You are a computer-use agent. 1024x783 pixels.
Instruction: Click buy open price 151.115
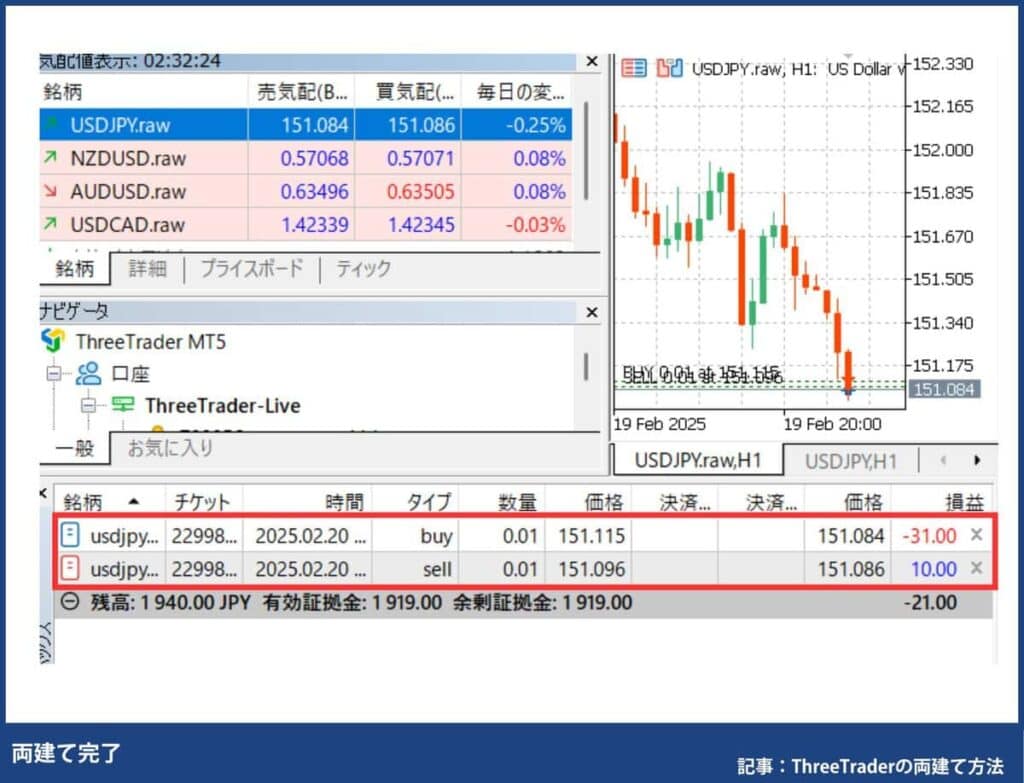click(592, 535)
